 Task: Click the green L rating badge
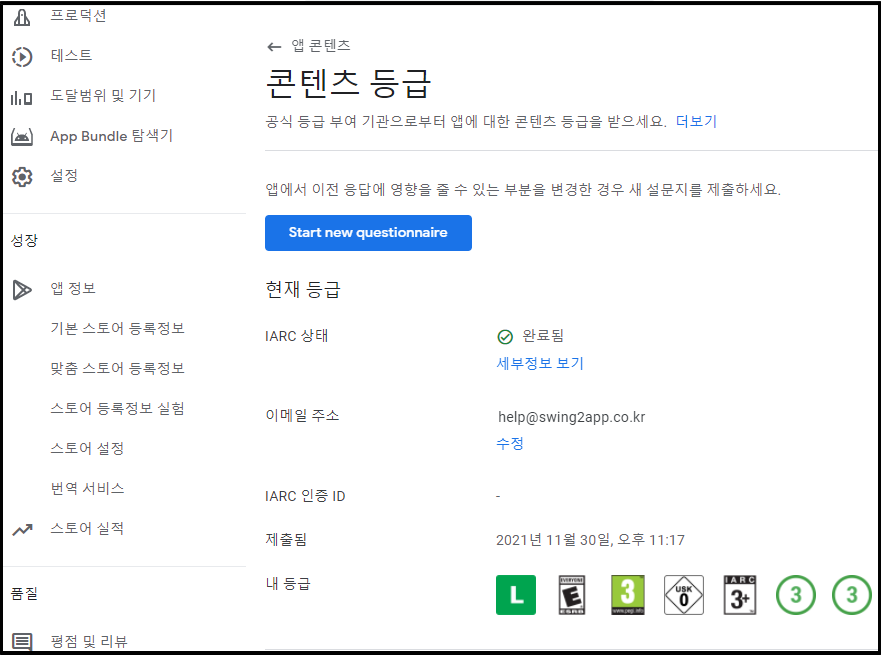(516, 595)
